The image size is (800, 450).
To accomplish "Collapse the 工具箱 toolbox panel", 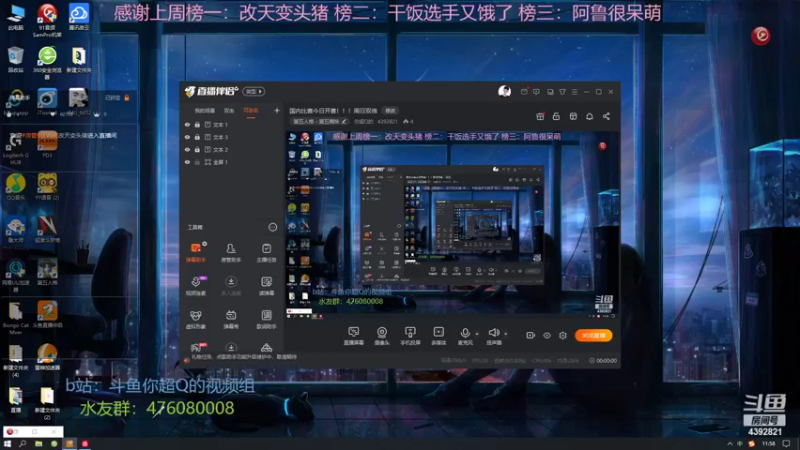I will [272, 227].
